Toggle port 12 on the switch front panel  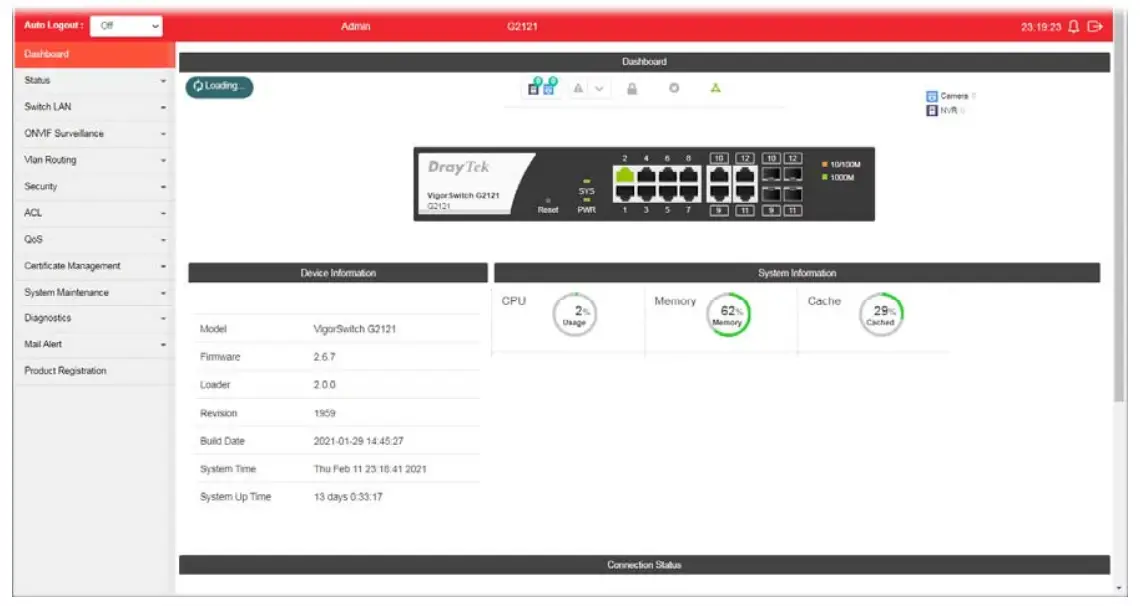click(746, 174)
